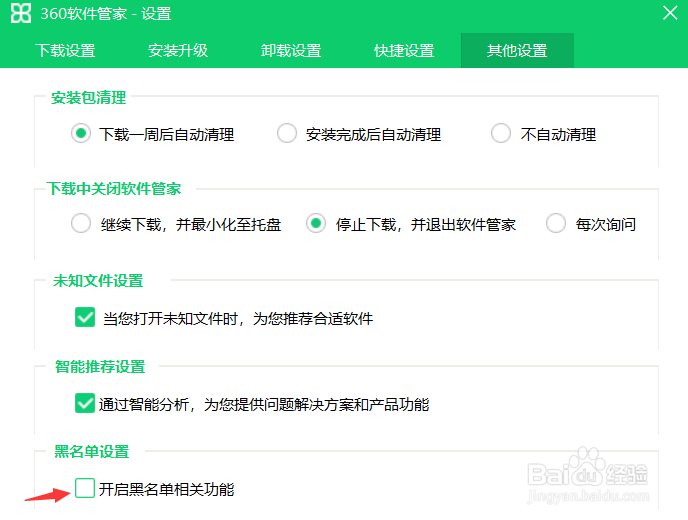
Task: Switch to the 下载设置 tab
Action: (x=65, y=50)
